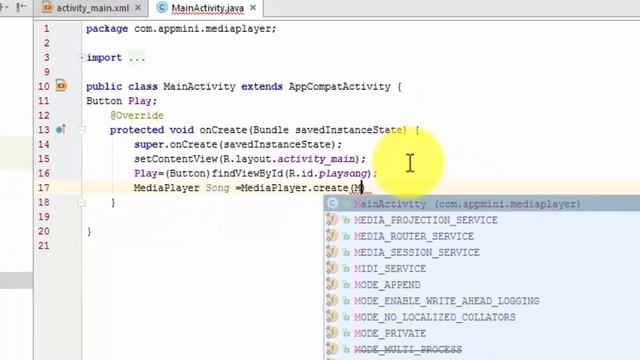Click the collapse panel icon left of tabs

coord(21,7)
